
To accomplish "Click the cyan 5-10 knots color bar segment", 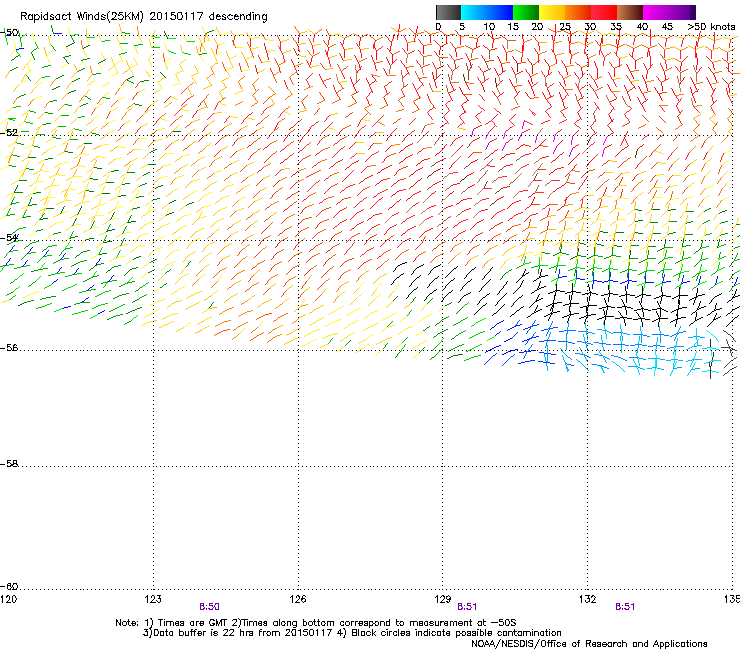I will (474, 12).
